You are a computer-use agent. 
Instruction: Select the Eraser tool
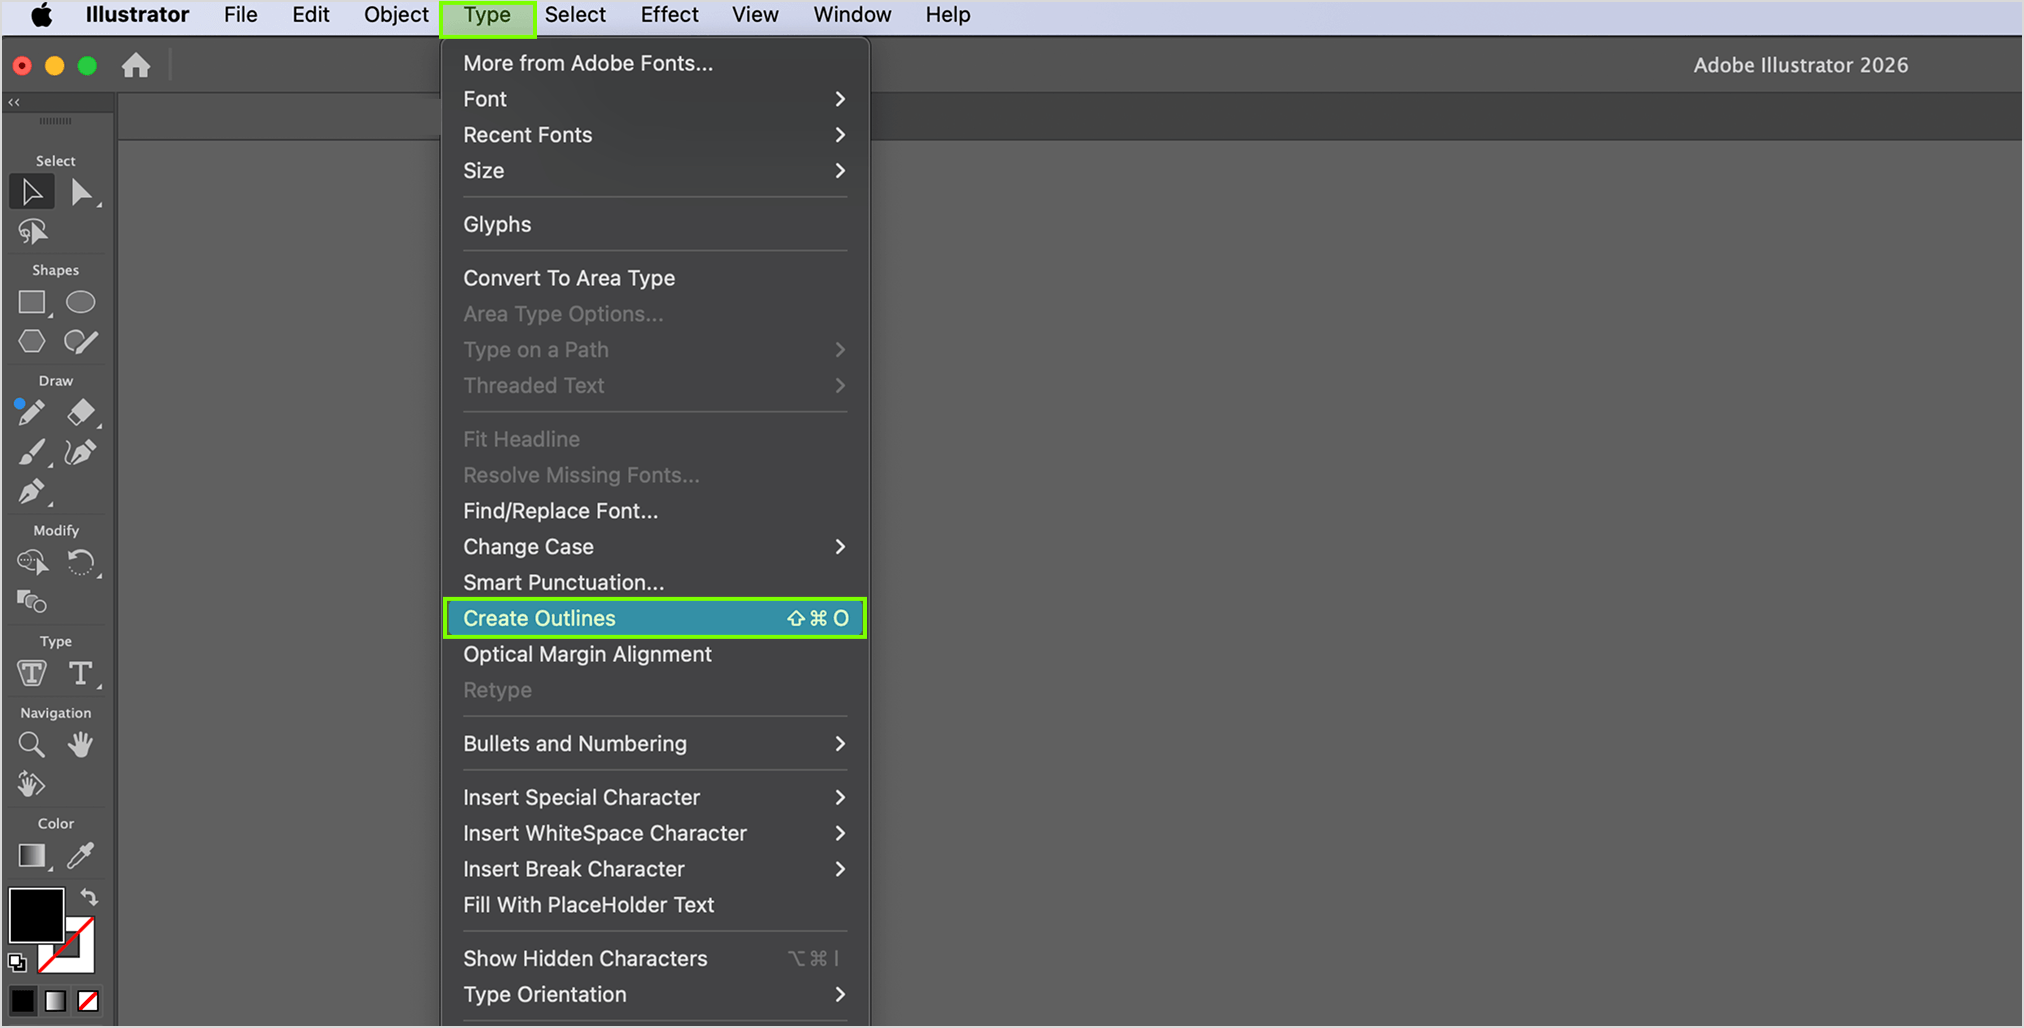coord(81,412)
